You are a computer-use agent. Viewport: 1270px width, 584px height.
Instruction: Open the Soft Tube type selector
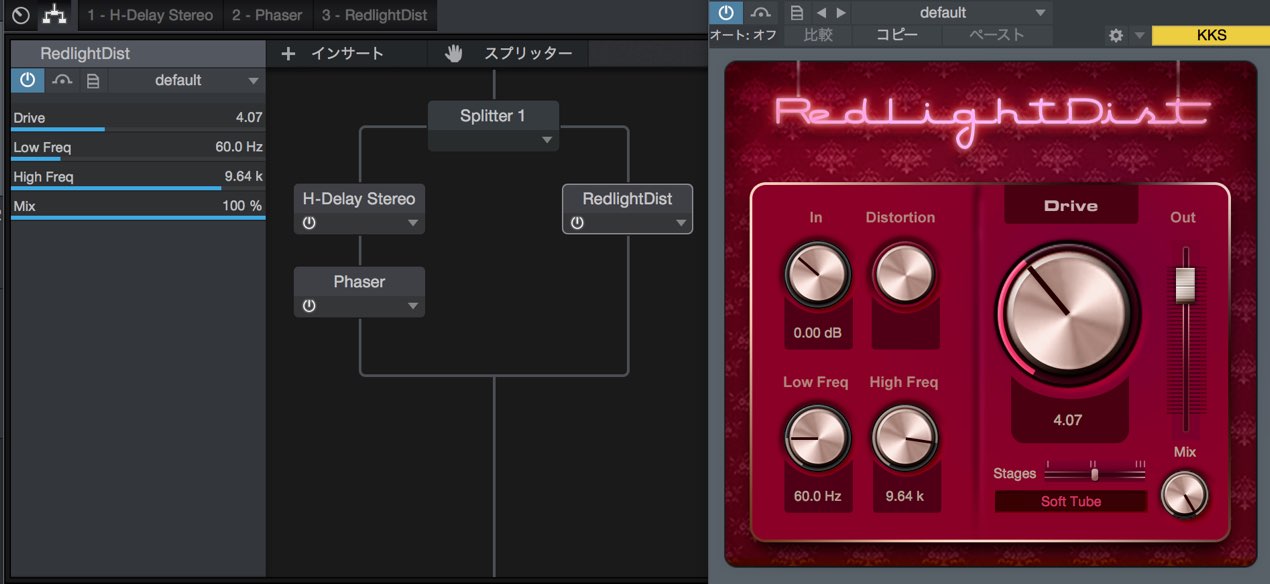pos(1070,502)
